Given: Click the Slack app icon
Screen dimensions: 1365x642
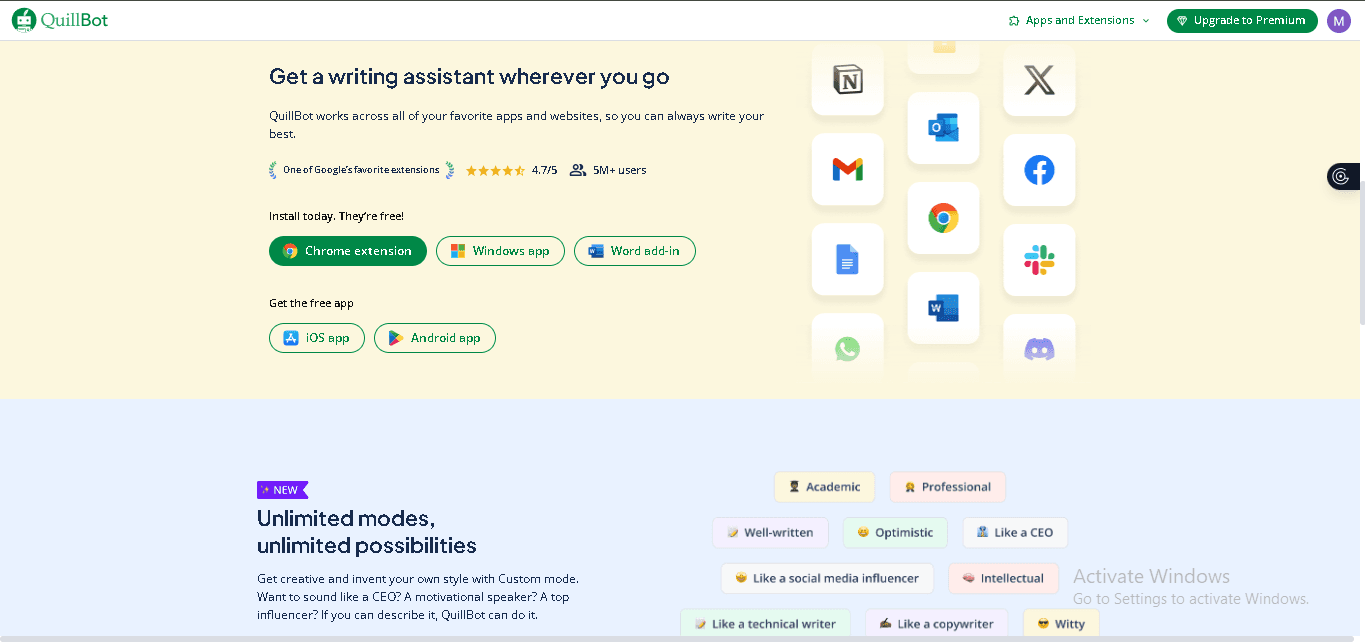Looking at the screenshot, I should click(1039, 260).
